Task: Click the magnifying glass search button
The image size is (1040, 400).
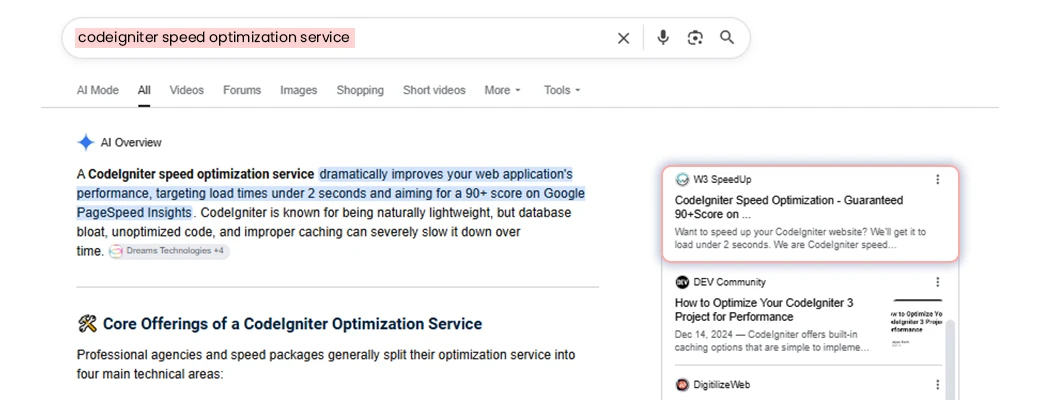Action: pos(727,37)
